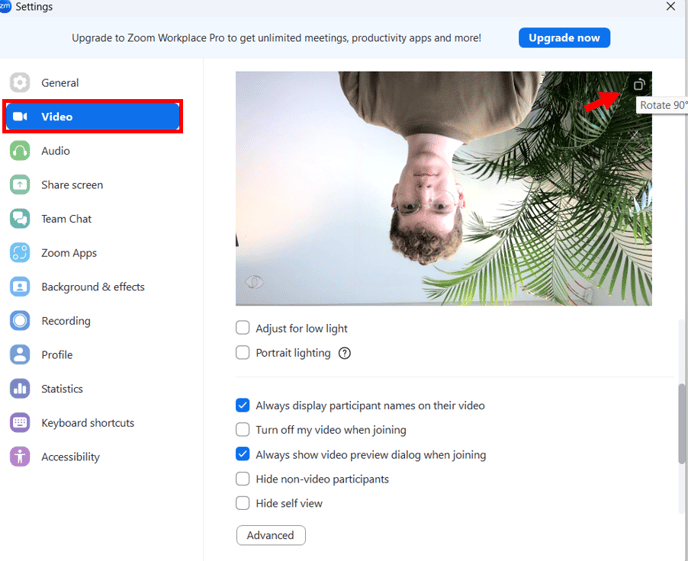Viewport: 688px width, 561px height.
Task: Click the Accessibility icon in sidebar
Action: point(20,457)
